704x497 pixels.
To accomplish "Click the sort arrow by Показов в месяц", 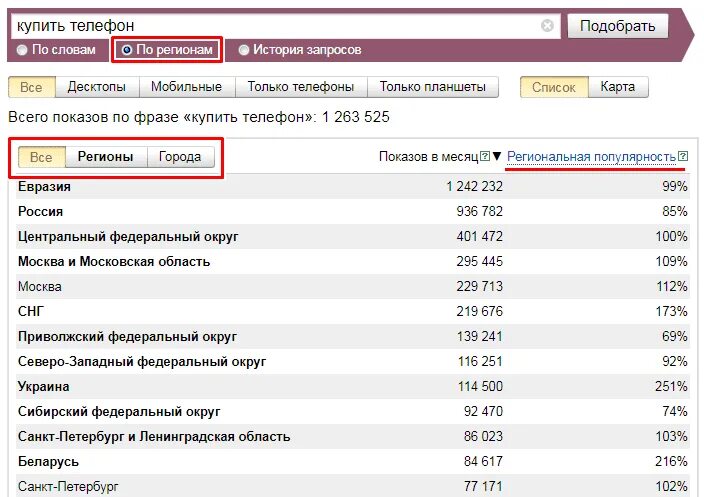I will [497, 156].
